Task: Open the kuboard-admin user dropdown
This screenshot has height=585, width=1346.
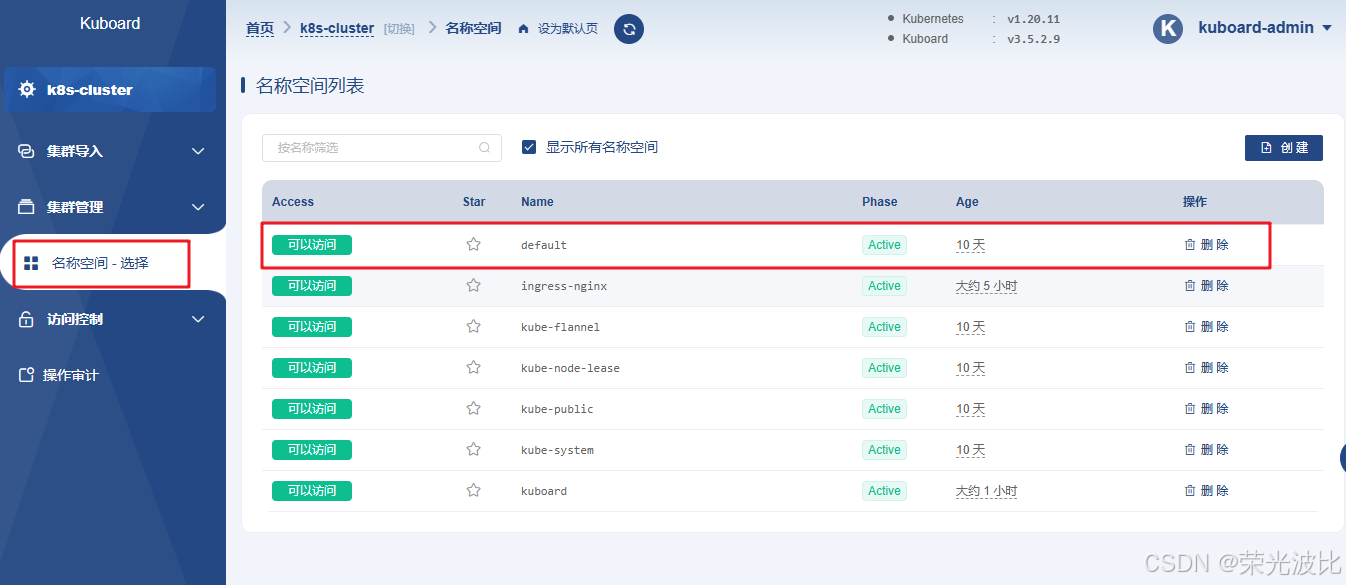Action: pyautogui.click(x=1265, y=28)
